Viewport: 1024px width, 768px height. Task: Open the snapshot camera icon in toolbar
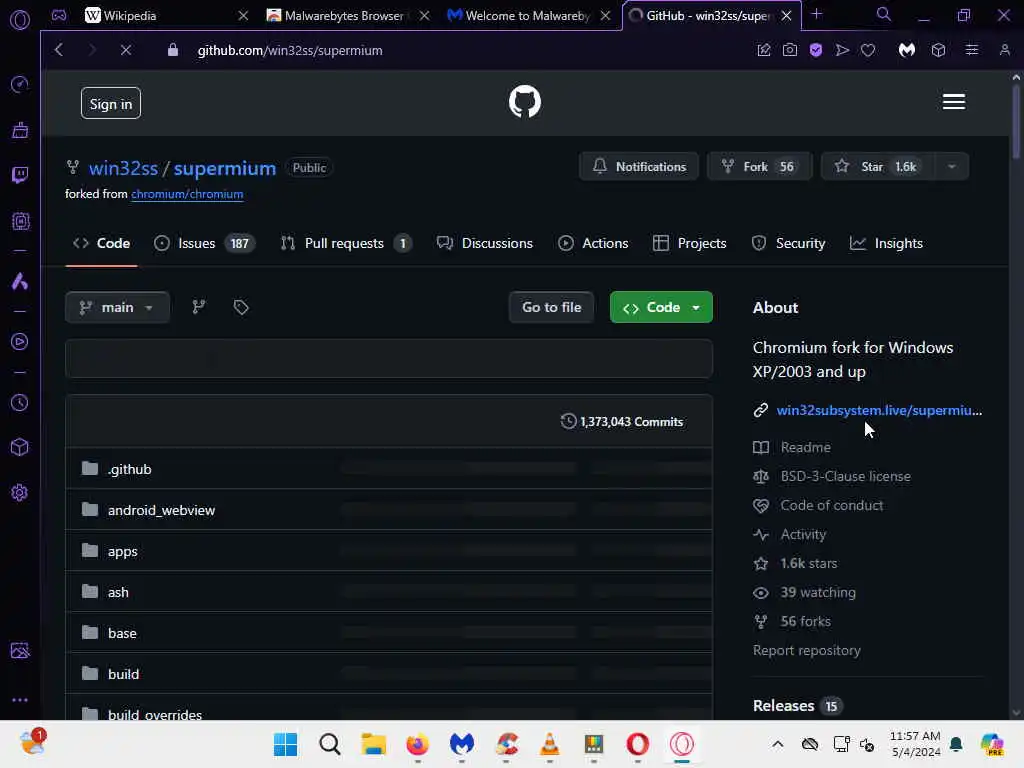click(x=790, y=50)
